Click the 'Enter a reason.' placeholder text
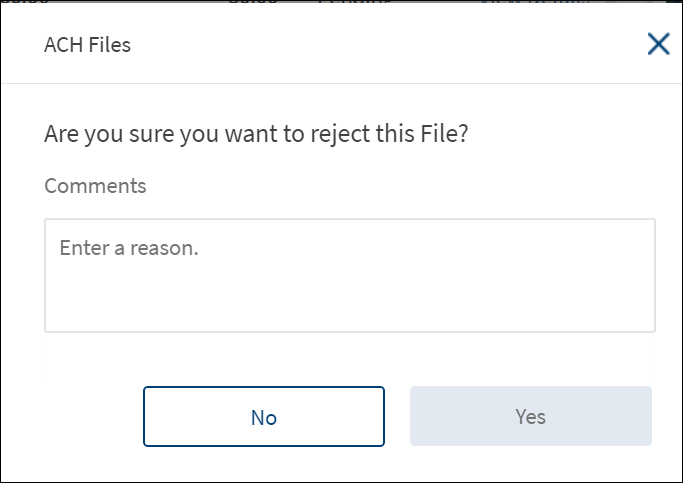The height and width of the screenshot is (483, 683). 129,247
